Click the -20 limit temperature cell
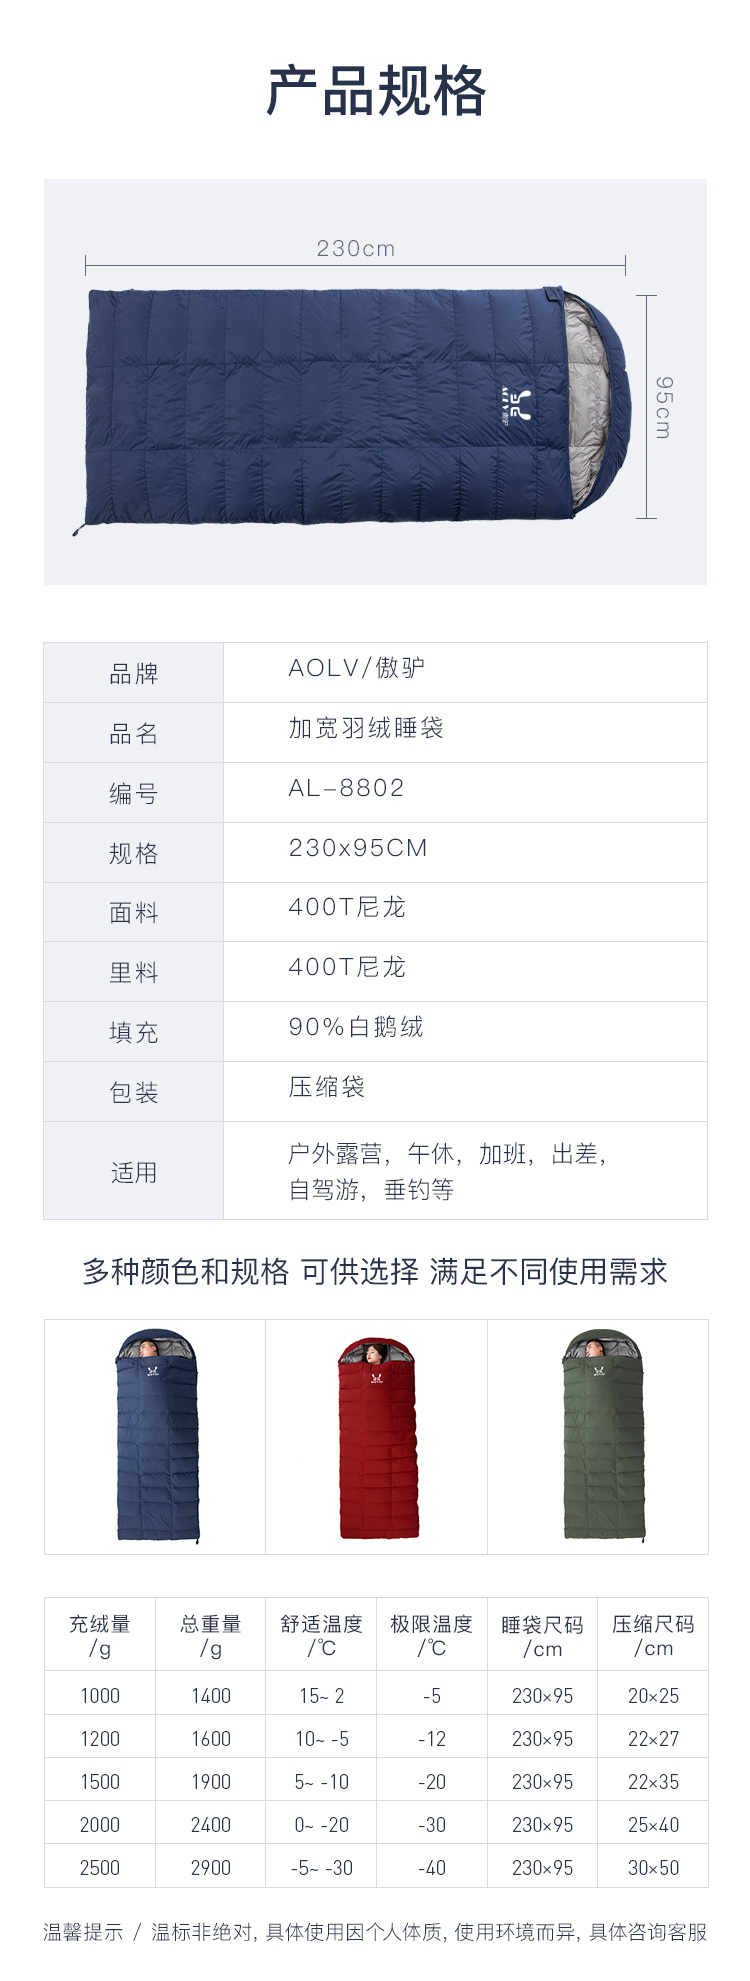750x1981 pixels. coord(431,1781)
